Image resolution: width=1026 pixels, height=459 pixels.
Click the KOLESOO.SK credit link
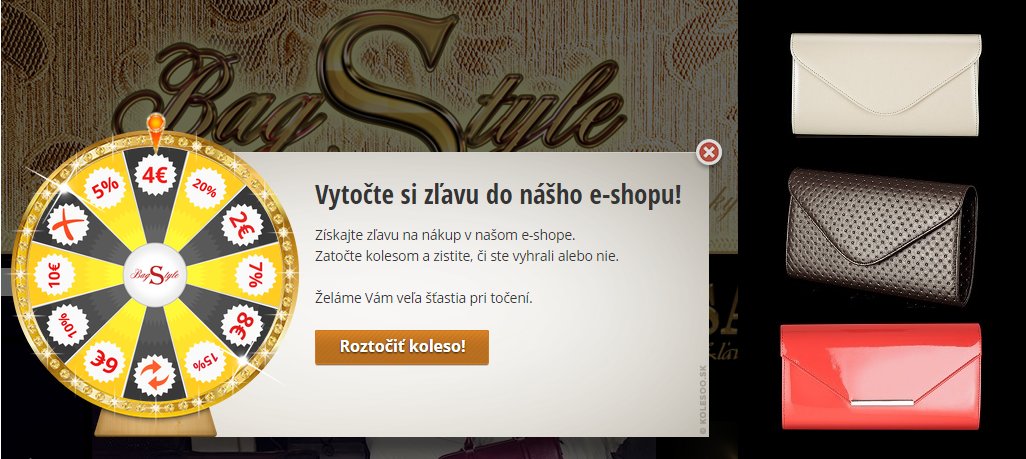(703, 400)
